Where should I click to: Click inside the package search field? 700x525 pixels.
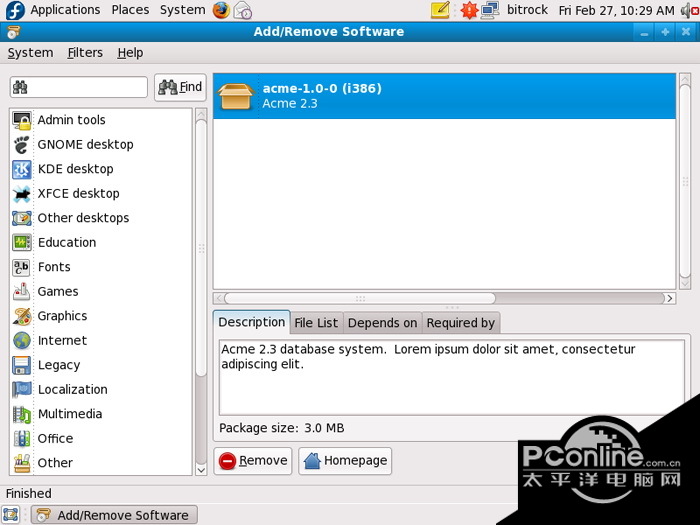point(79,87)
